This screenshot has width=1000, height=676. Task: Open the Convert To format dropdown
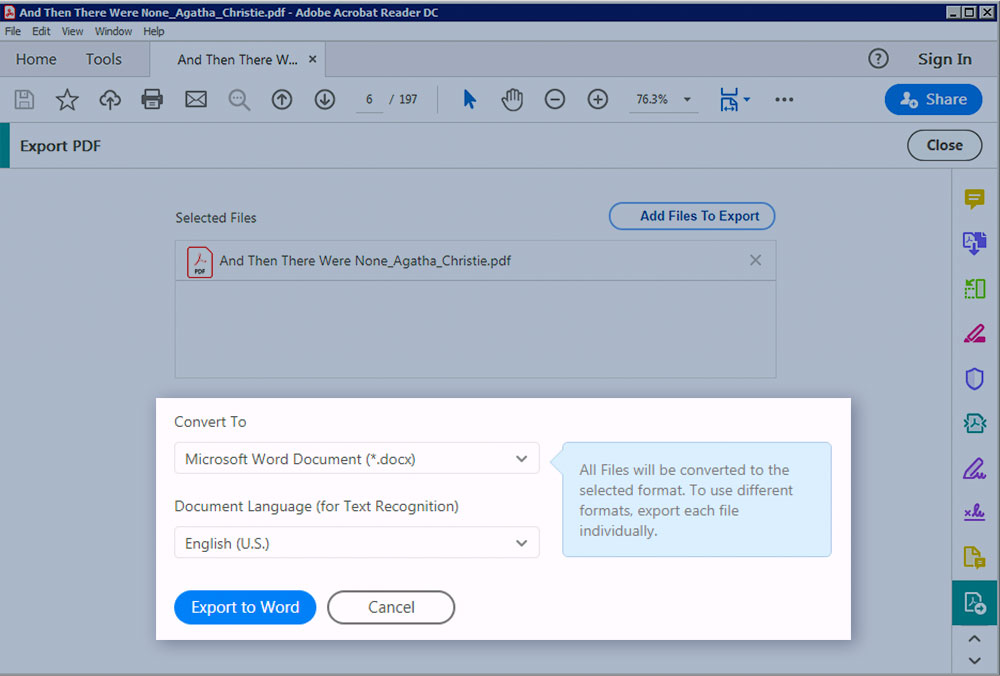click(356, 458)
